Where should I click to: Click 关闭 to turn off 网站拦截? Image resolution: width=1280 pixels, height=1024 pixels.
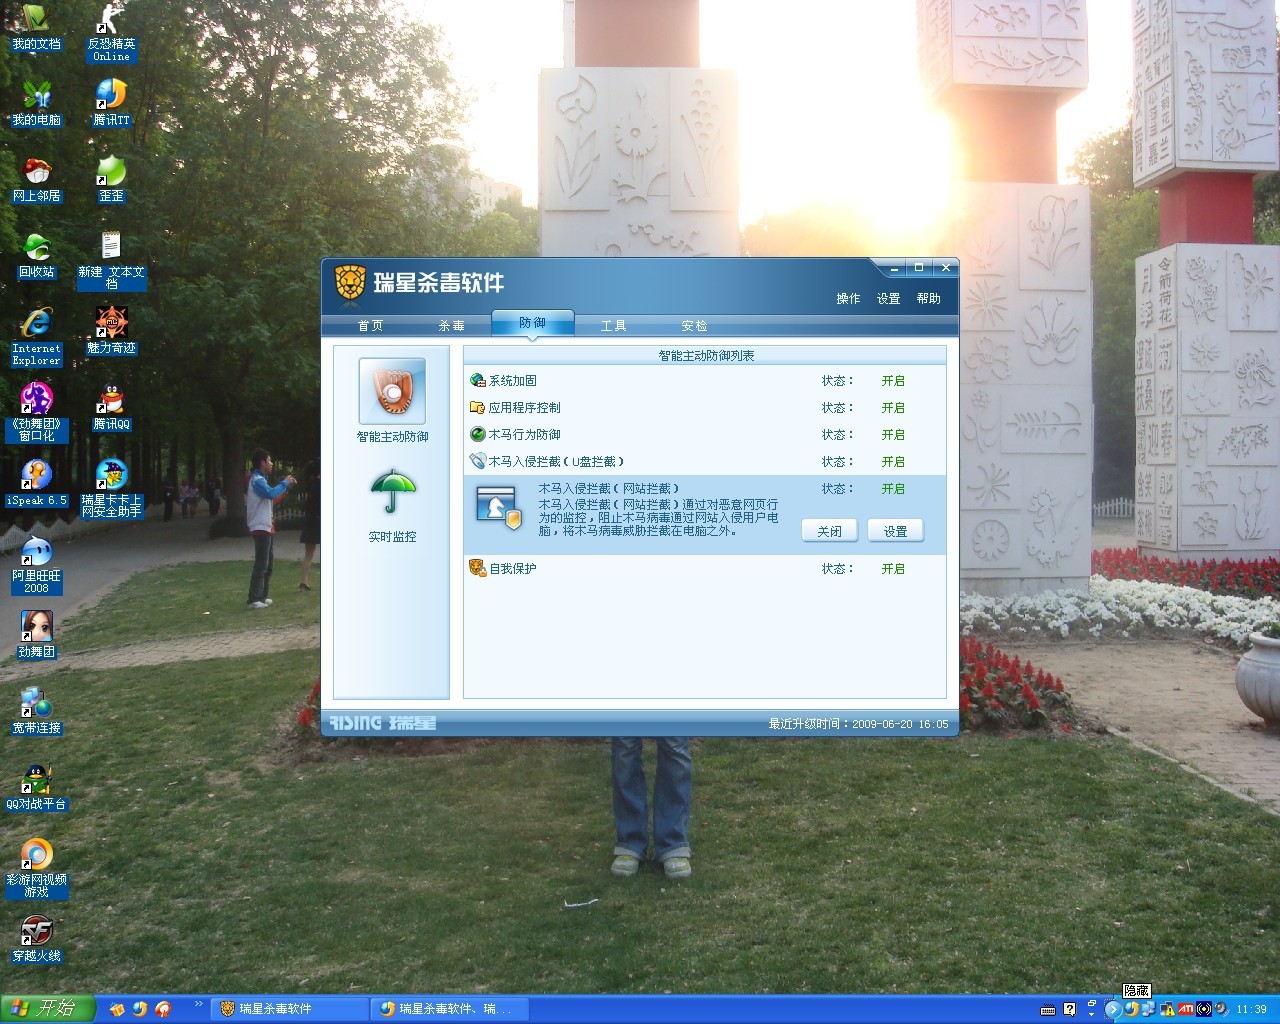tap(830, 531)
